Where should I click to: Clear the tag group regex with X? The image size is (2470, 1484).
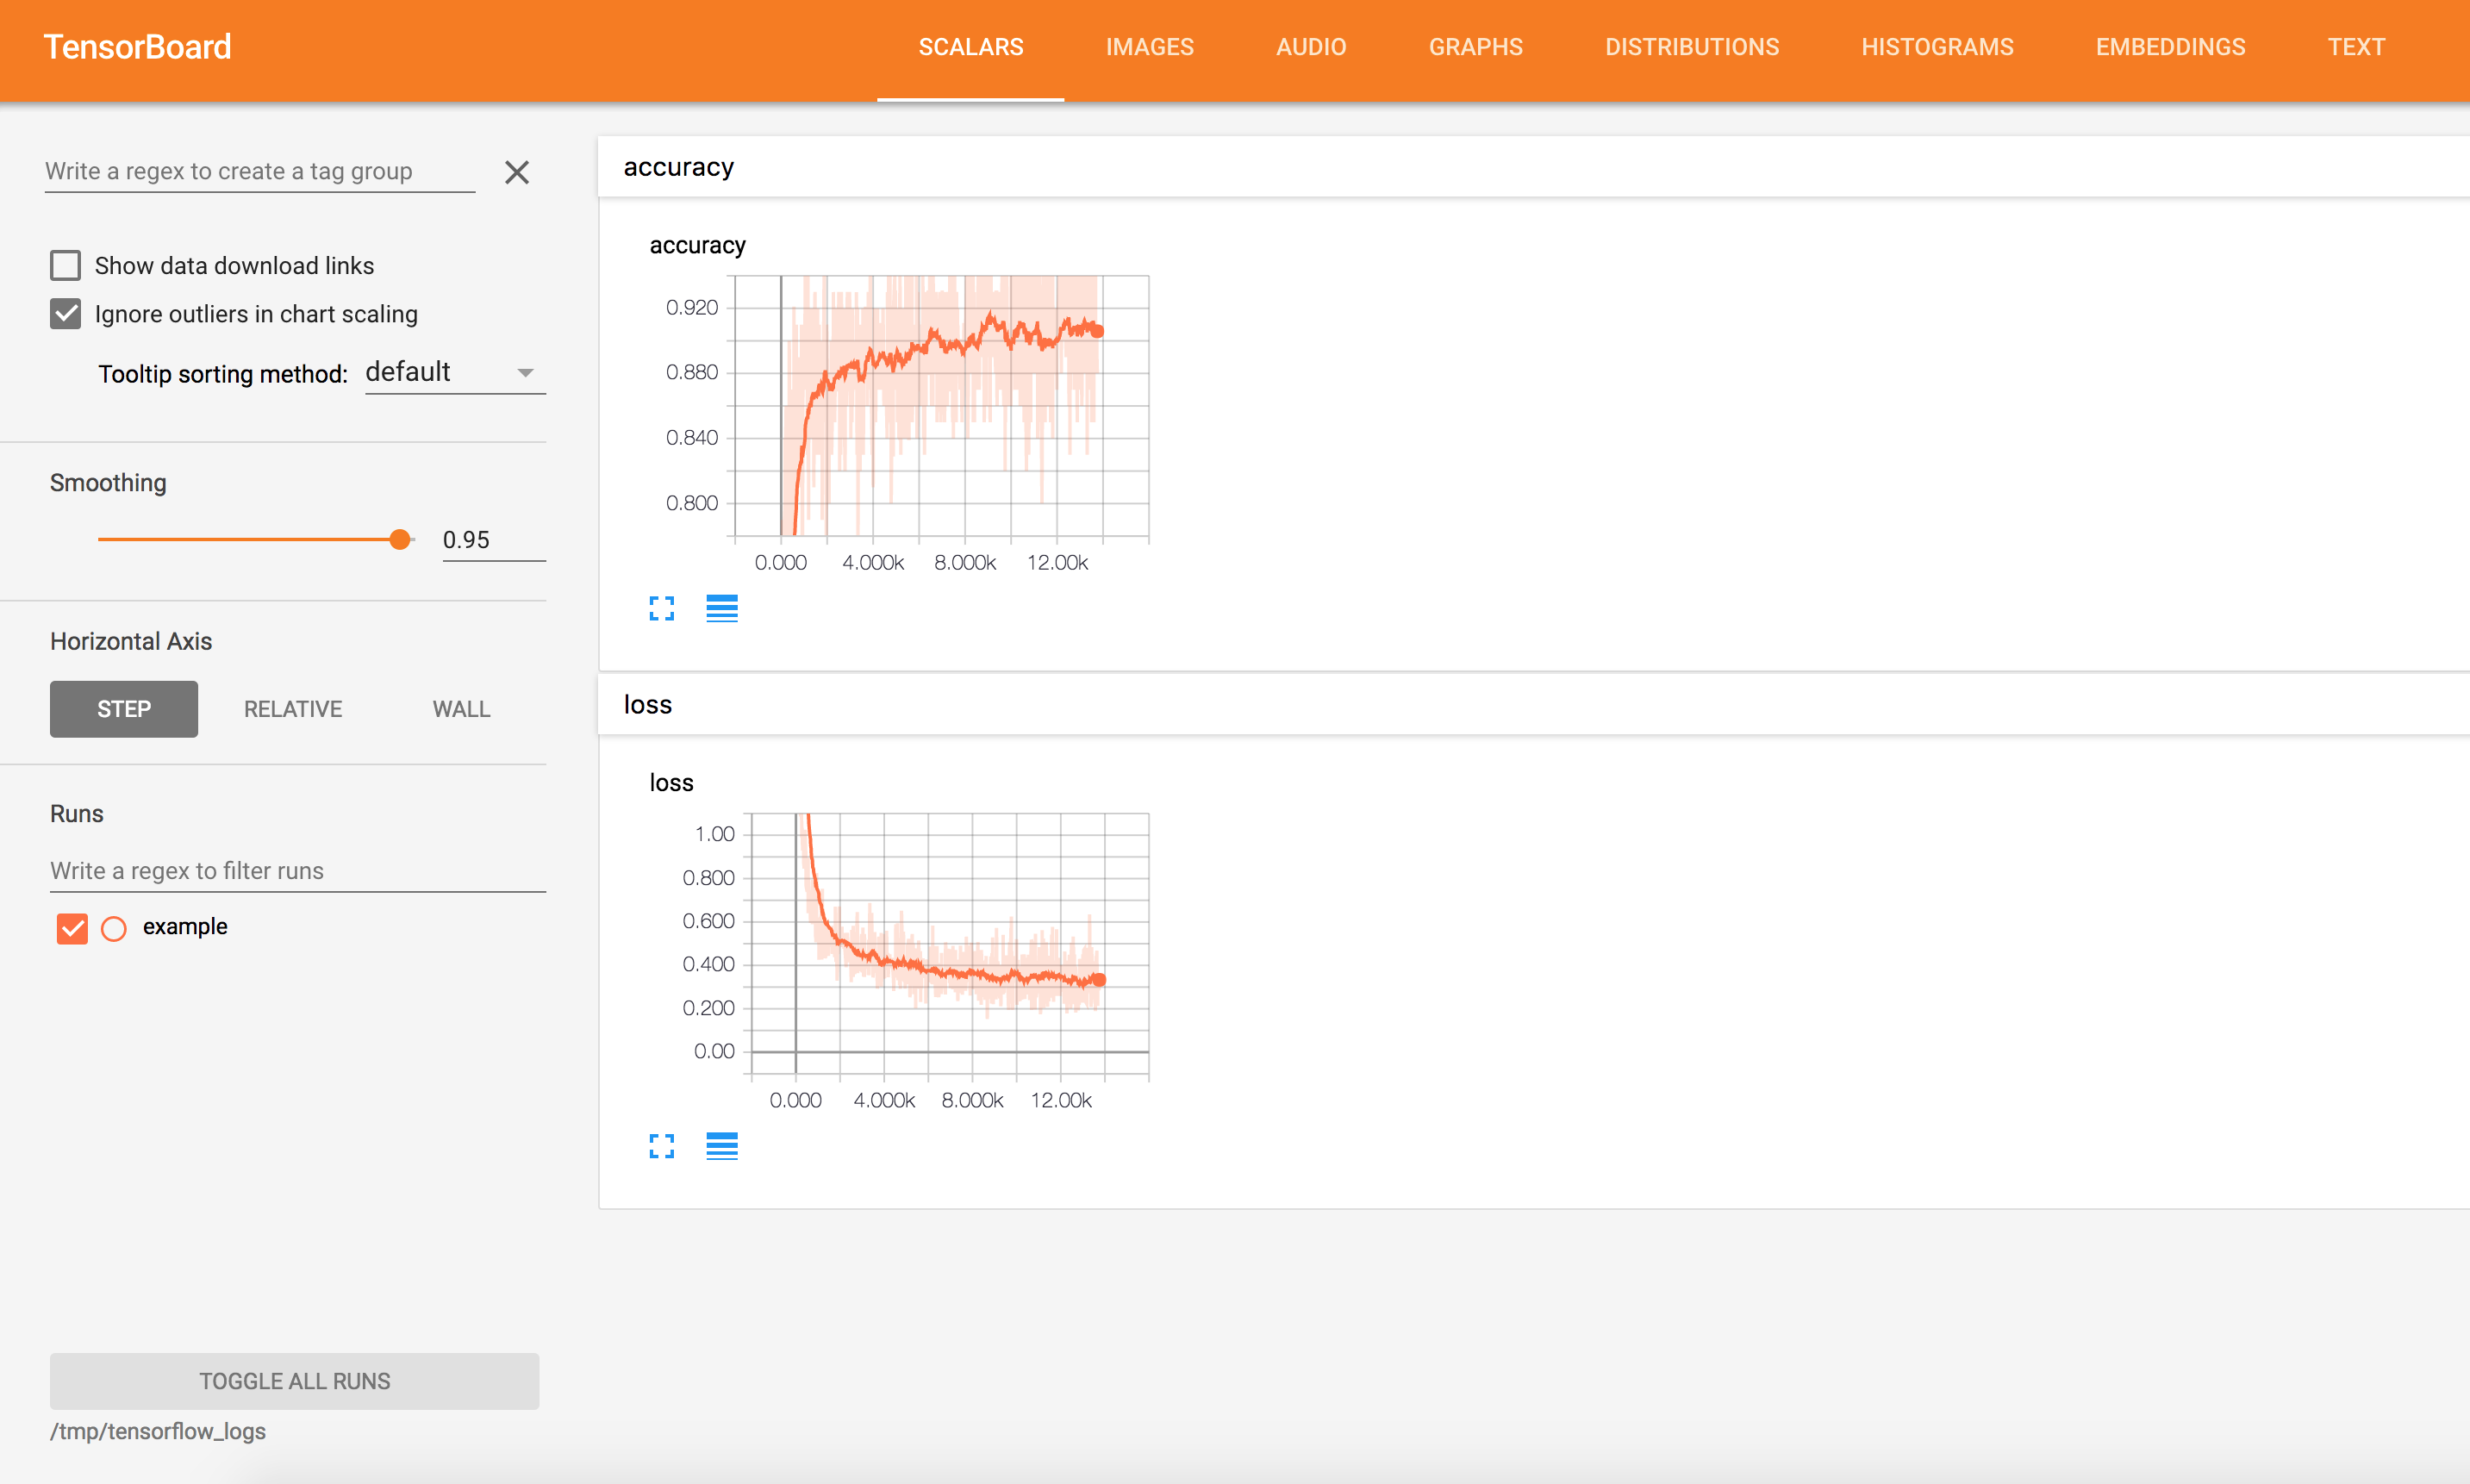point(516,172)
